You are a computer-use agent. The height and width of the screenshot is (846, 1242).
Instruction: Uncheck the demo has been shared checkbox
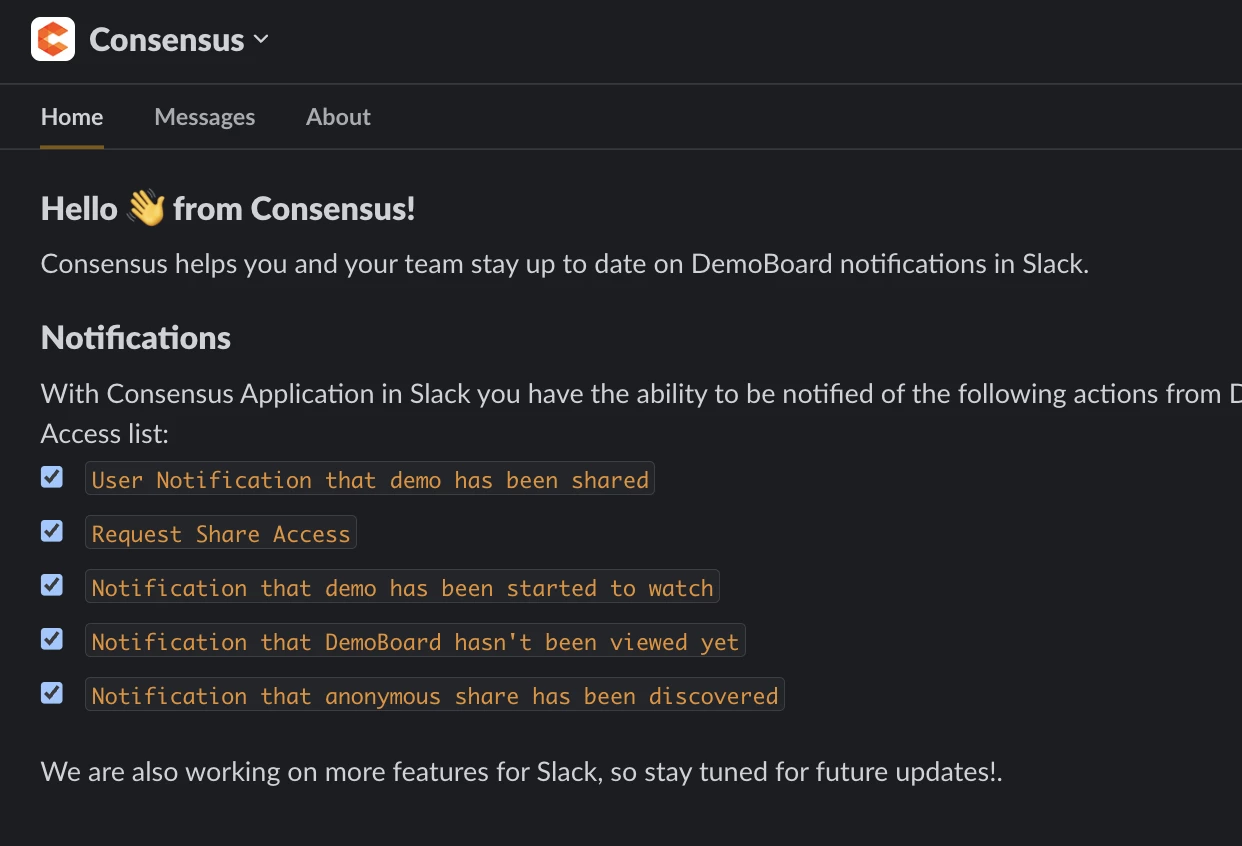52,477
